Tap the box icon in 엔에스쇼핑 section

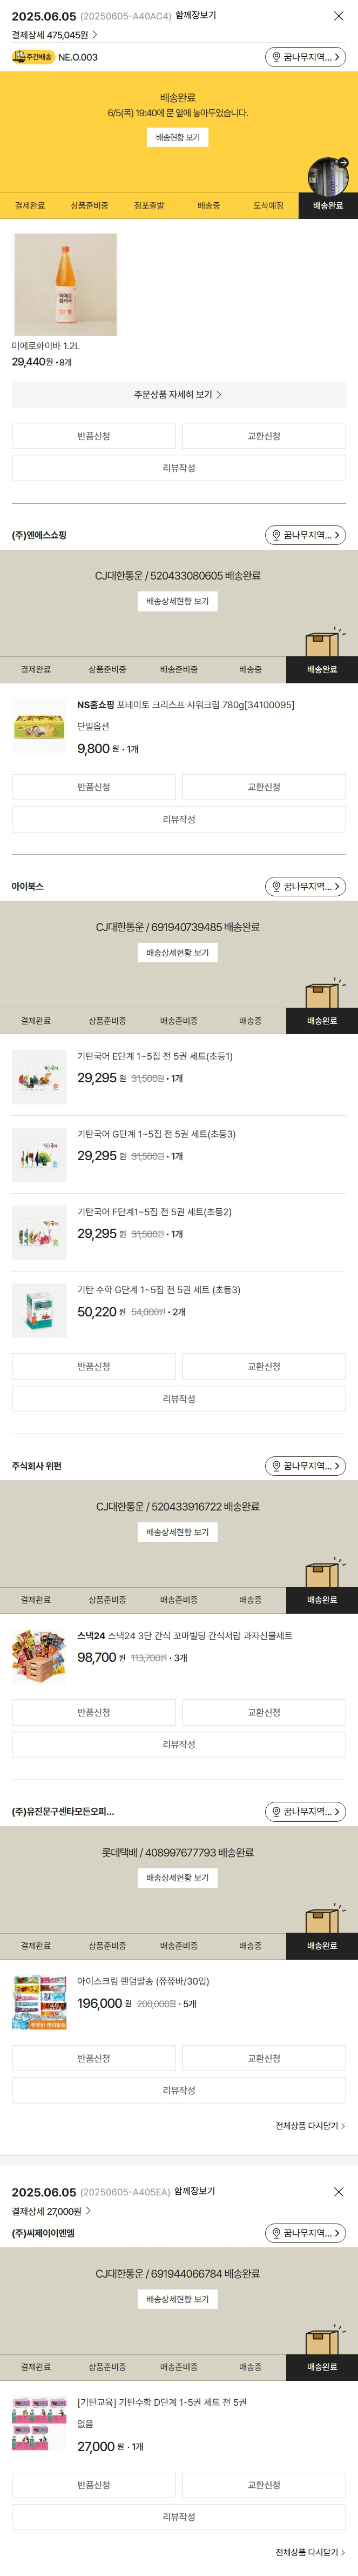pos(323,641)
